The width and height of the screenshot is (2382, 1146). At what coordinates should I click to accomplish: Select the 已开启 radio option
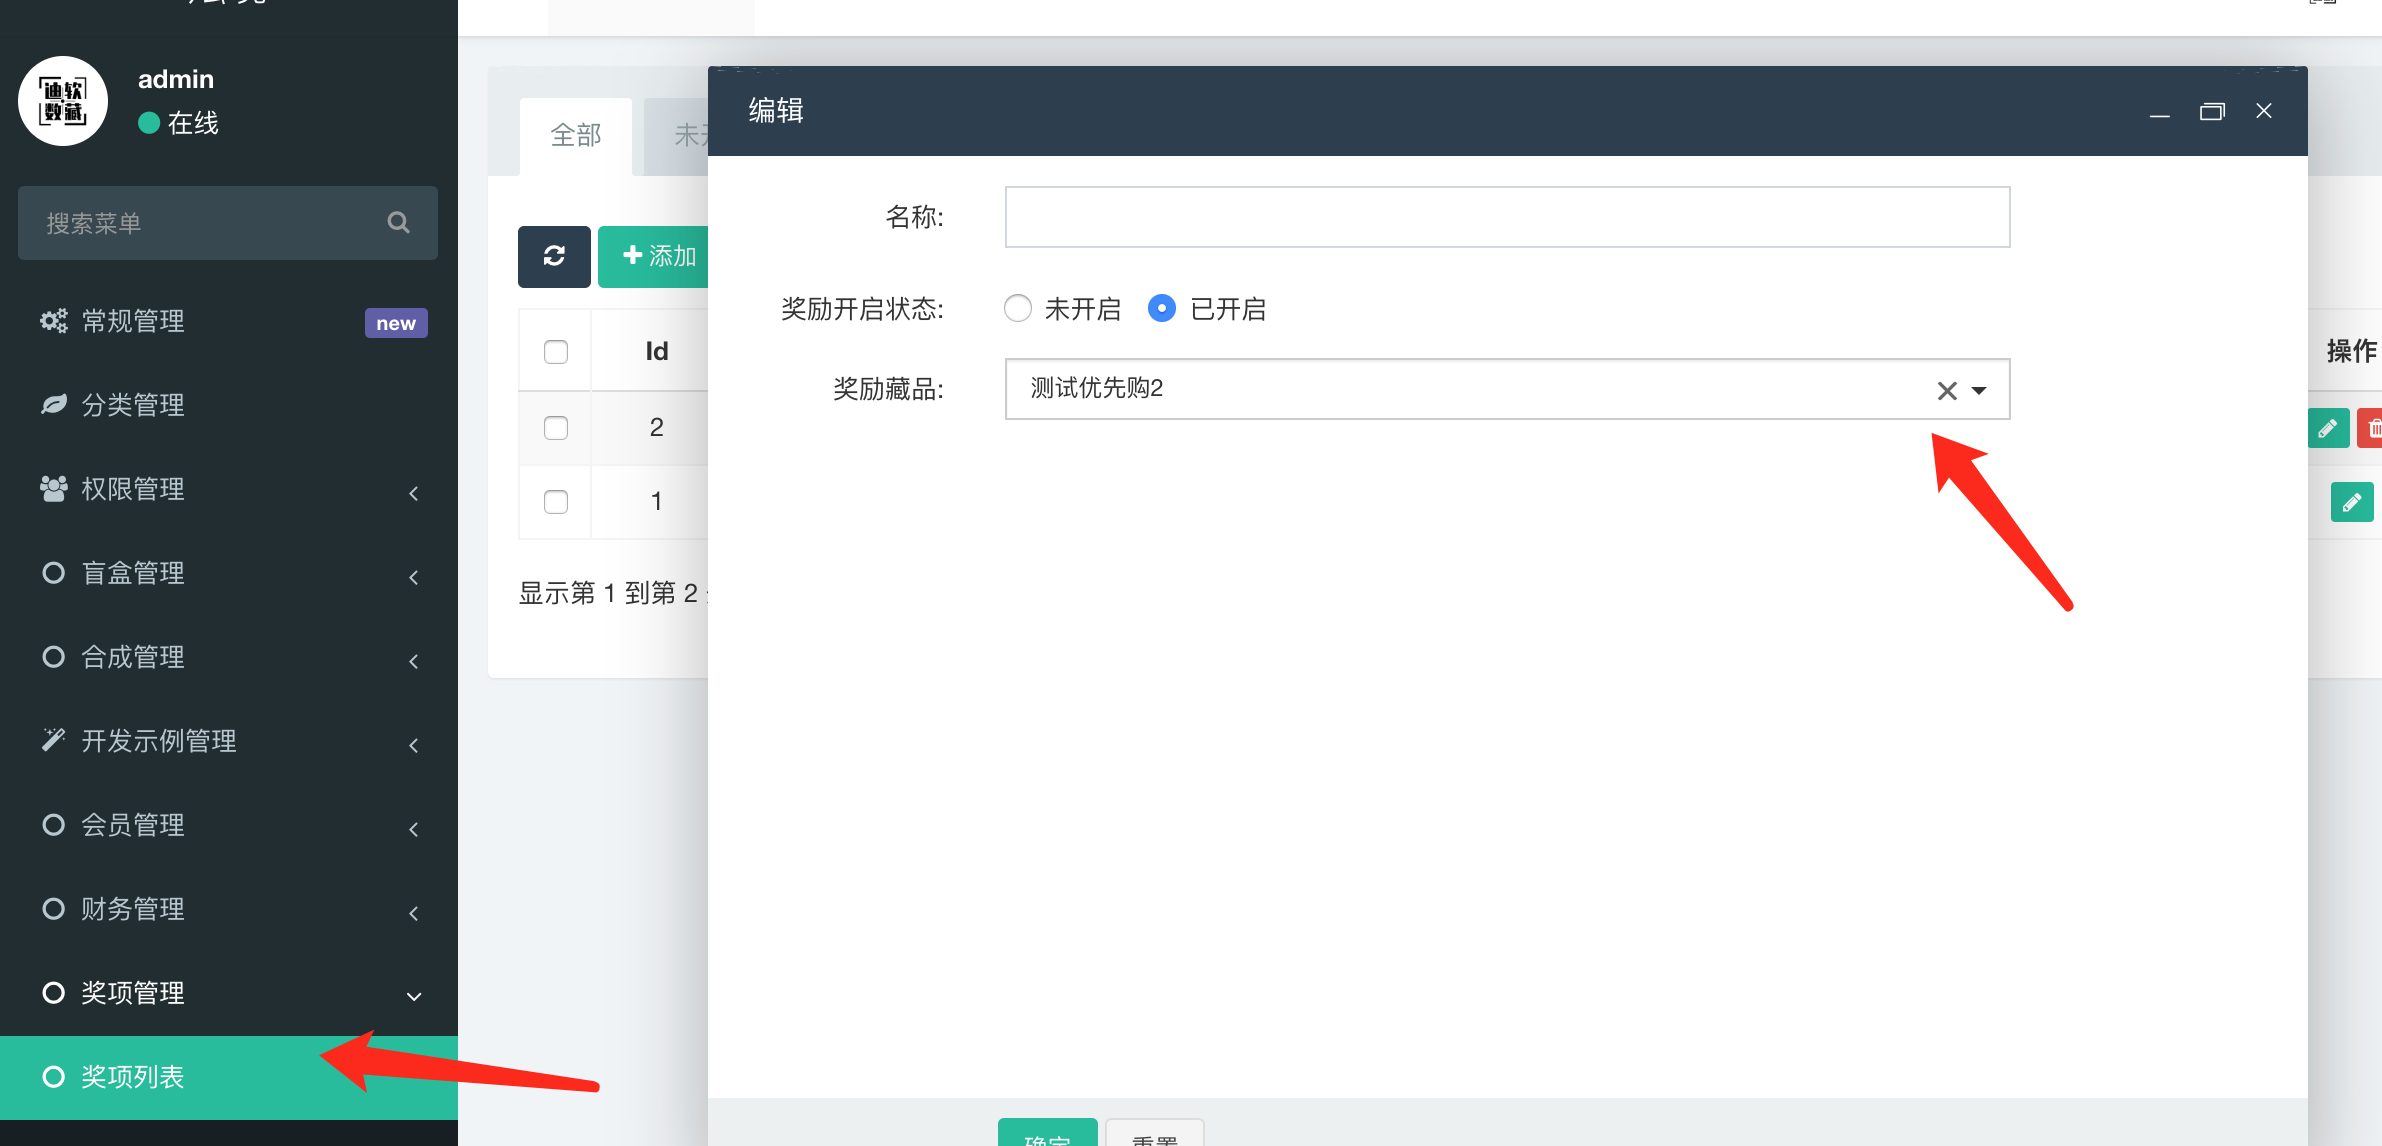tap(1161, 308)
